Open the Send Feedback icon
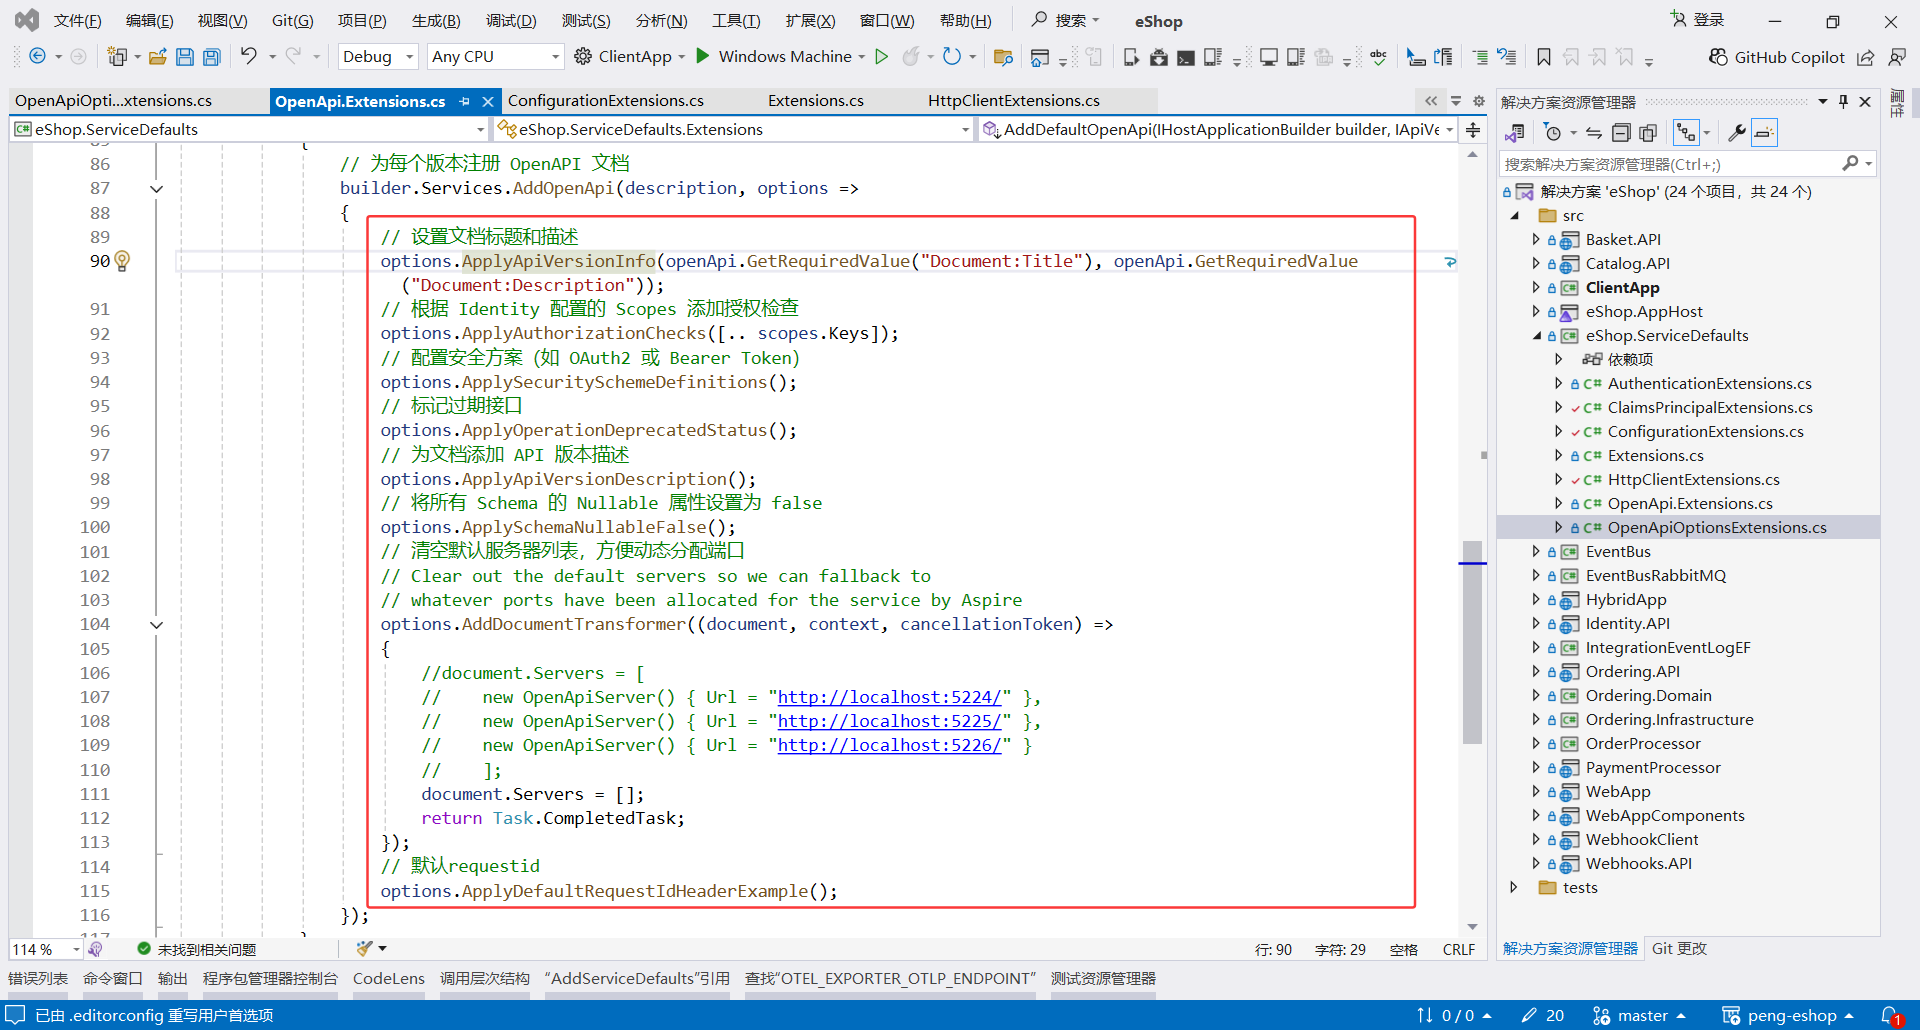 (1897, 57)
